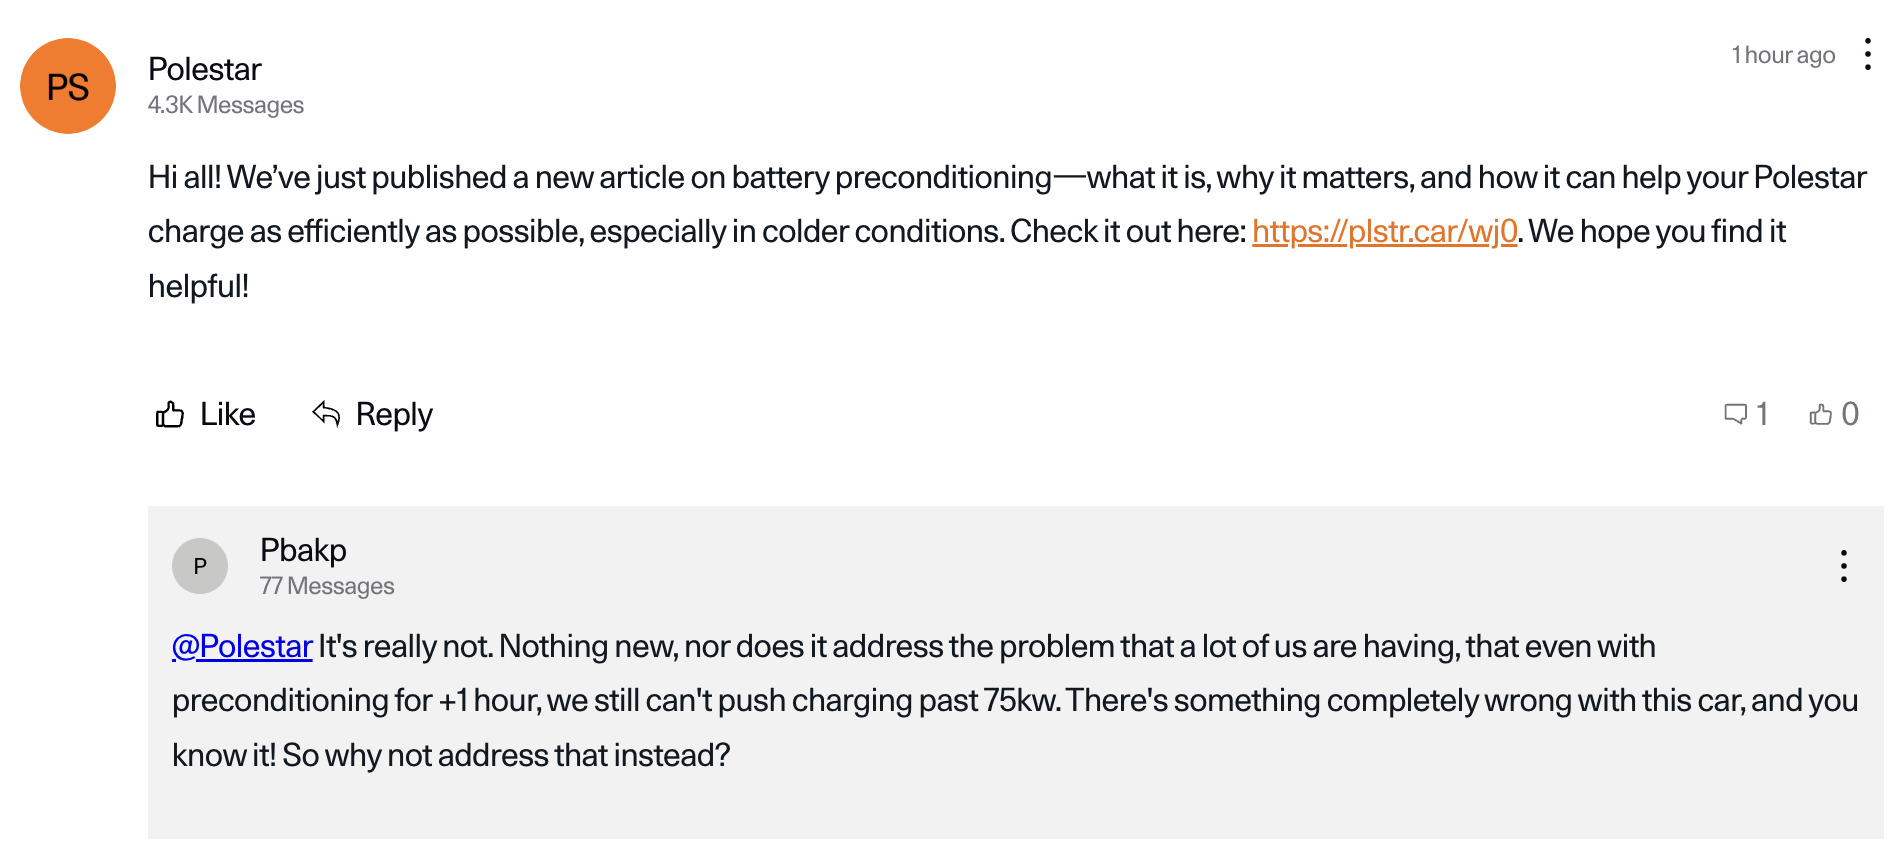Click the curved reply arrow icon
Viewport: 1896px width, 850px height.
pos(326,413)
